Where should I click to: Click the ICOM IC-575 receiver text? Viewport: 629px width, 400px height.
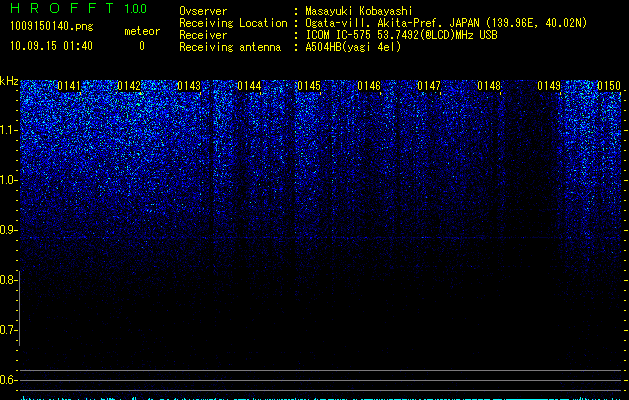401,35
